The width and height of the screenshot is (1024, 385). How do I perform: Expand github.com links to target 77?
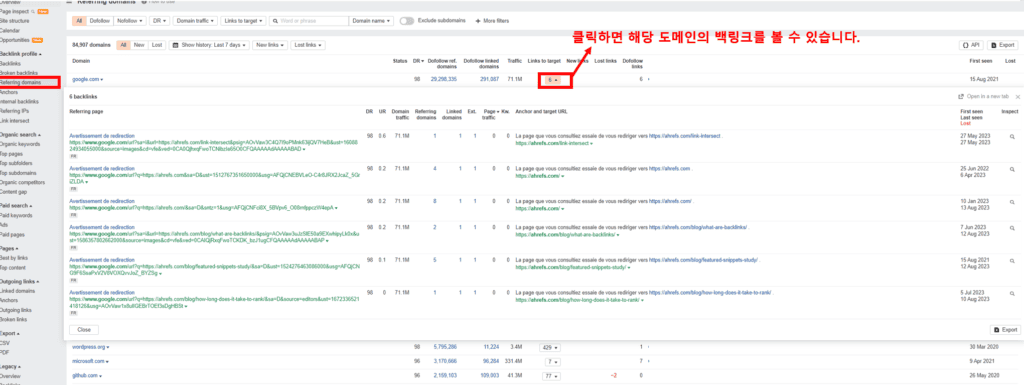[x=552, y=376]
